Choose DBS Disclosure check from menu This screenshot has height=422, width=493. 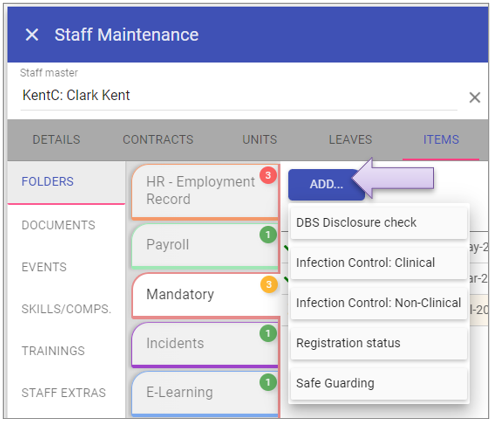pyautogui.click(x=379, y=222)
